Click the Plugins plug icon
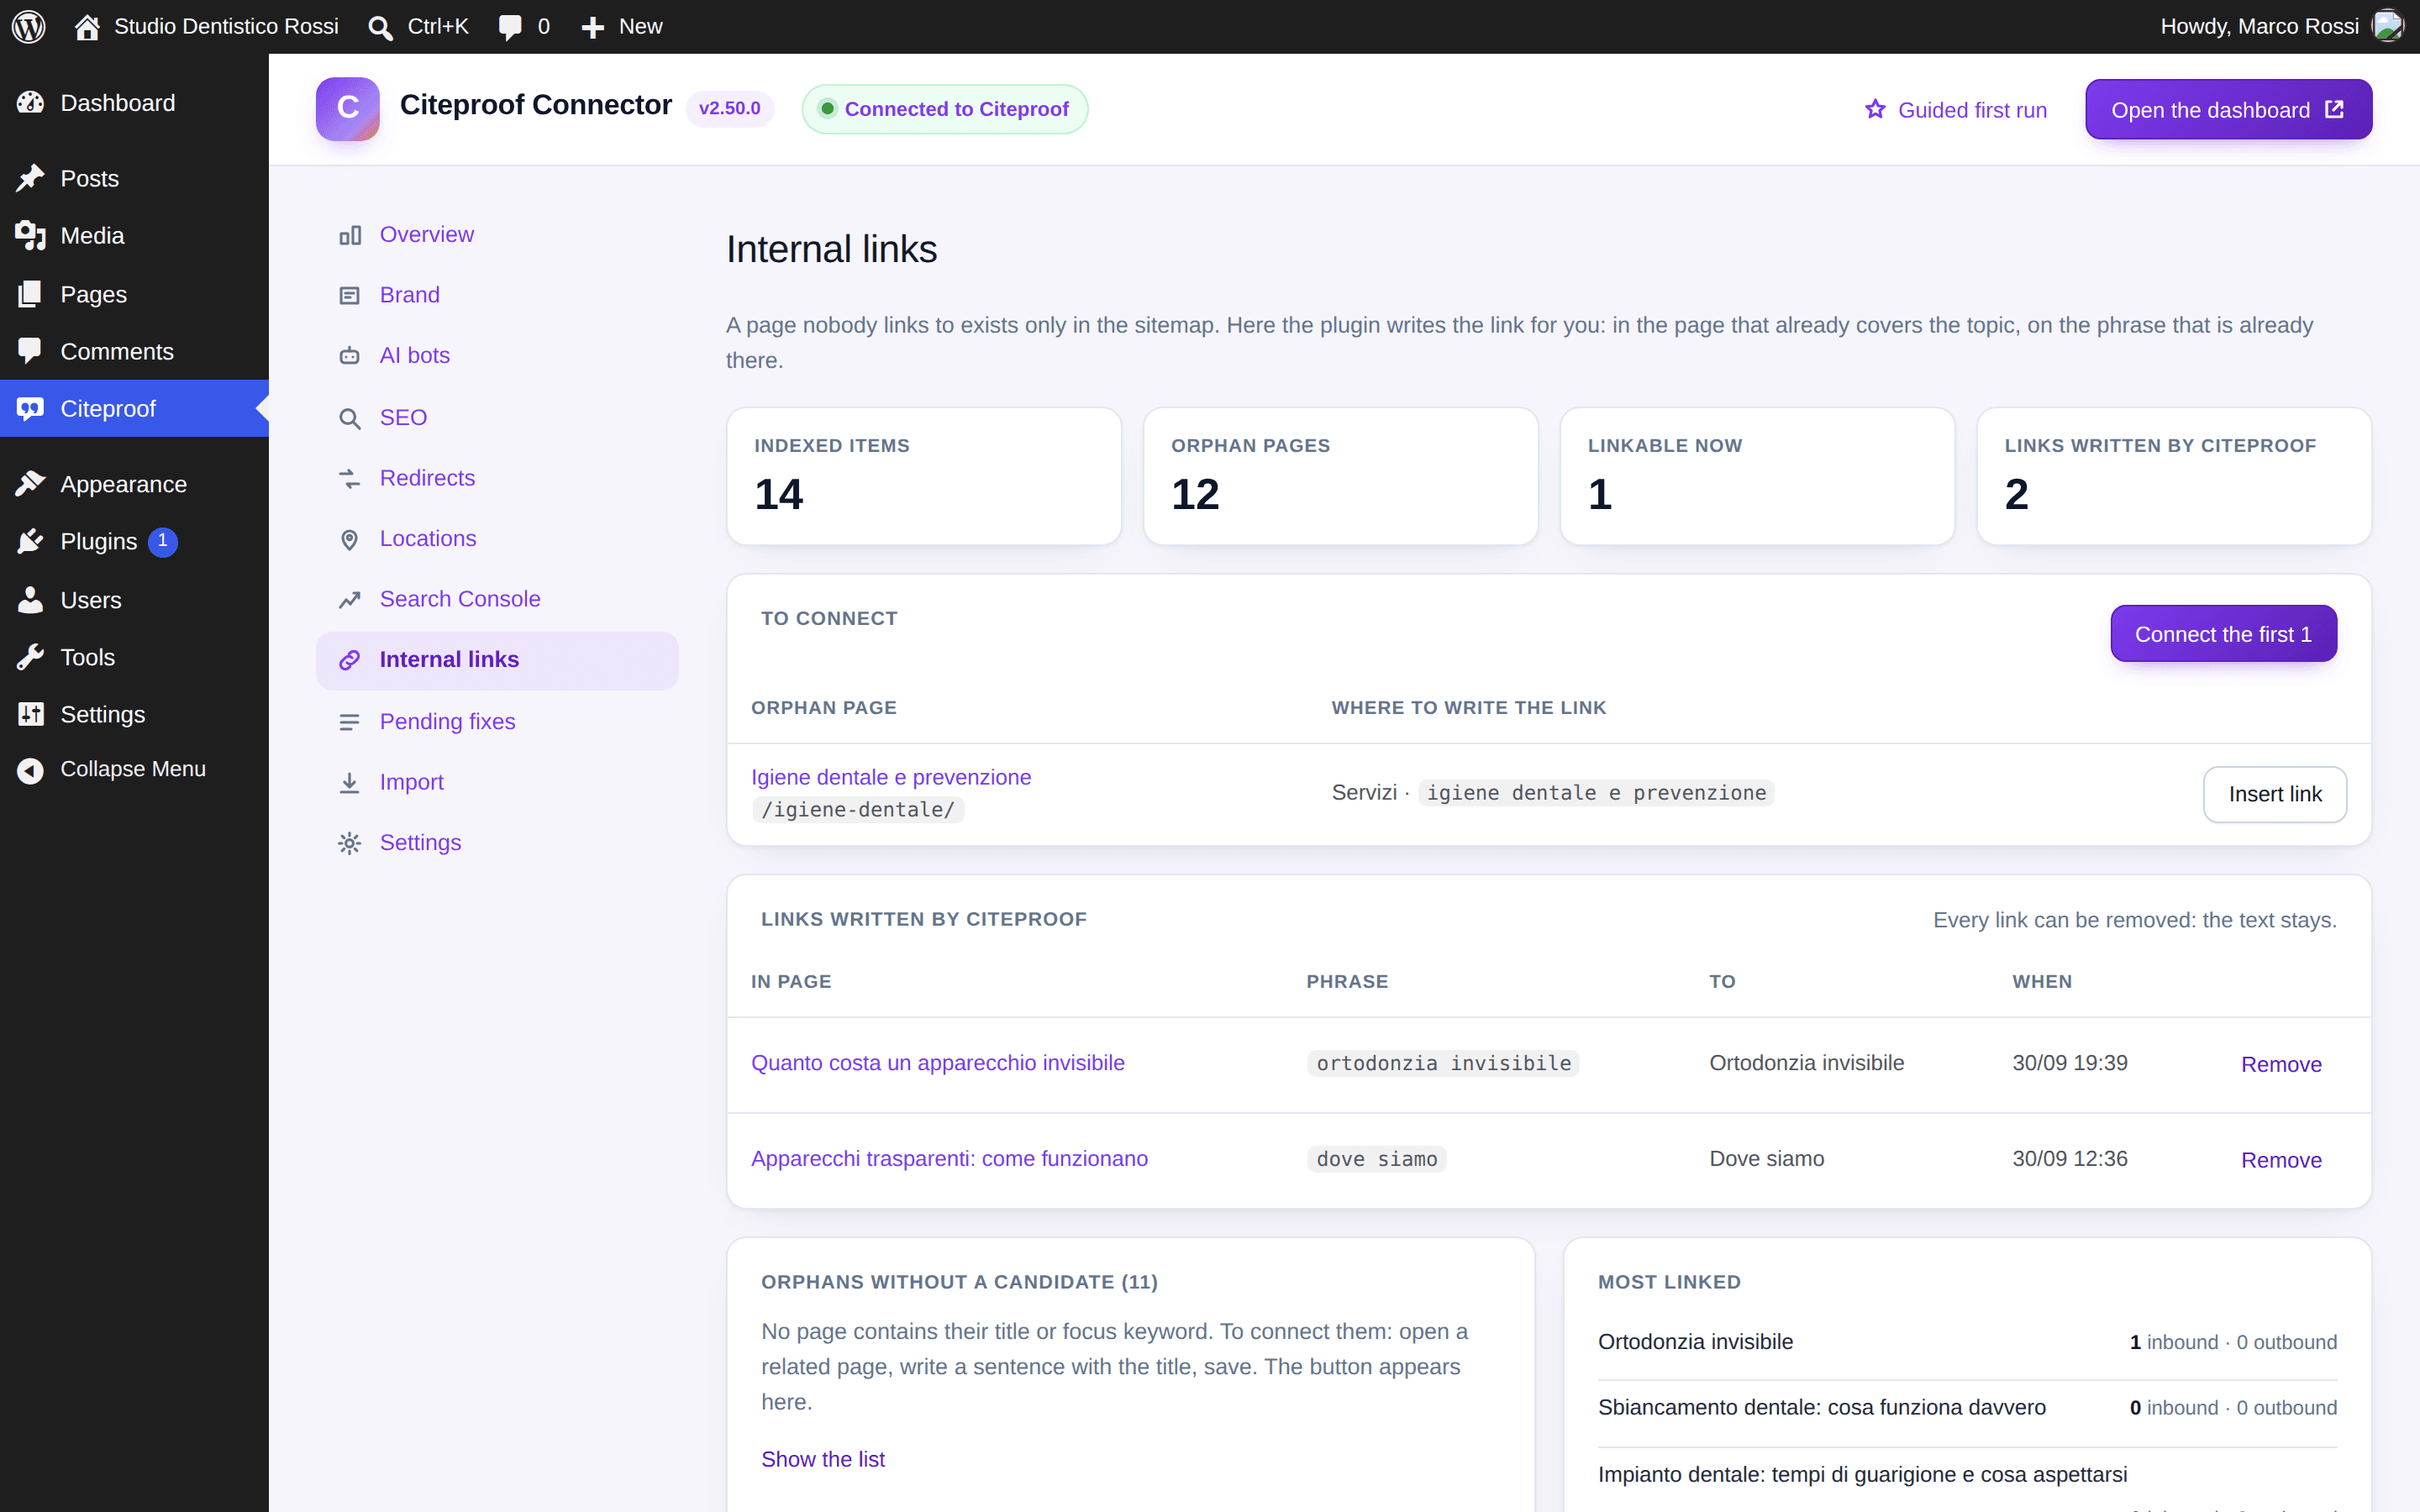 click(x=30, y=541)
